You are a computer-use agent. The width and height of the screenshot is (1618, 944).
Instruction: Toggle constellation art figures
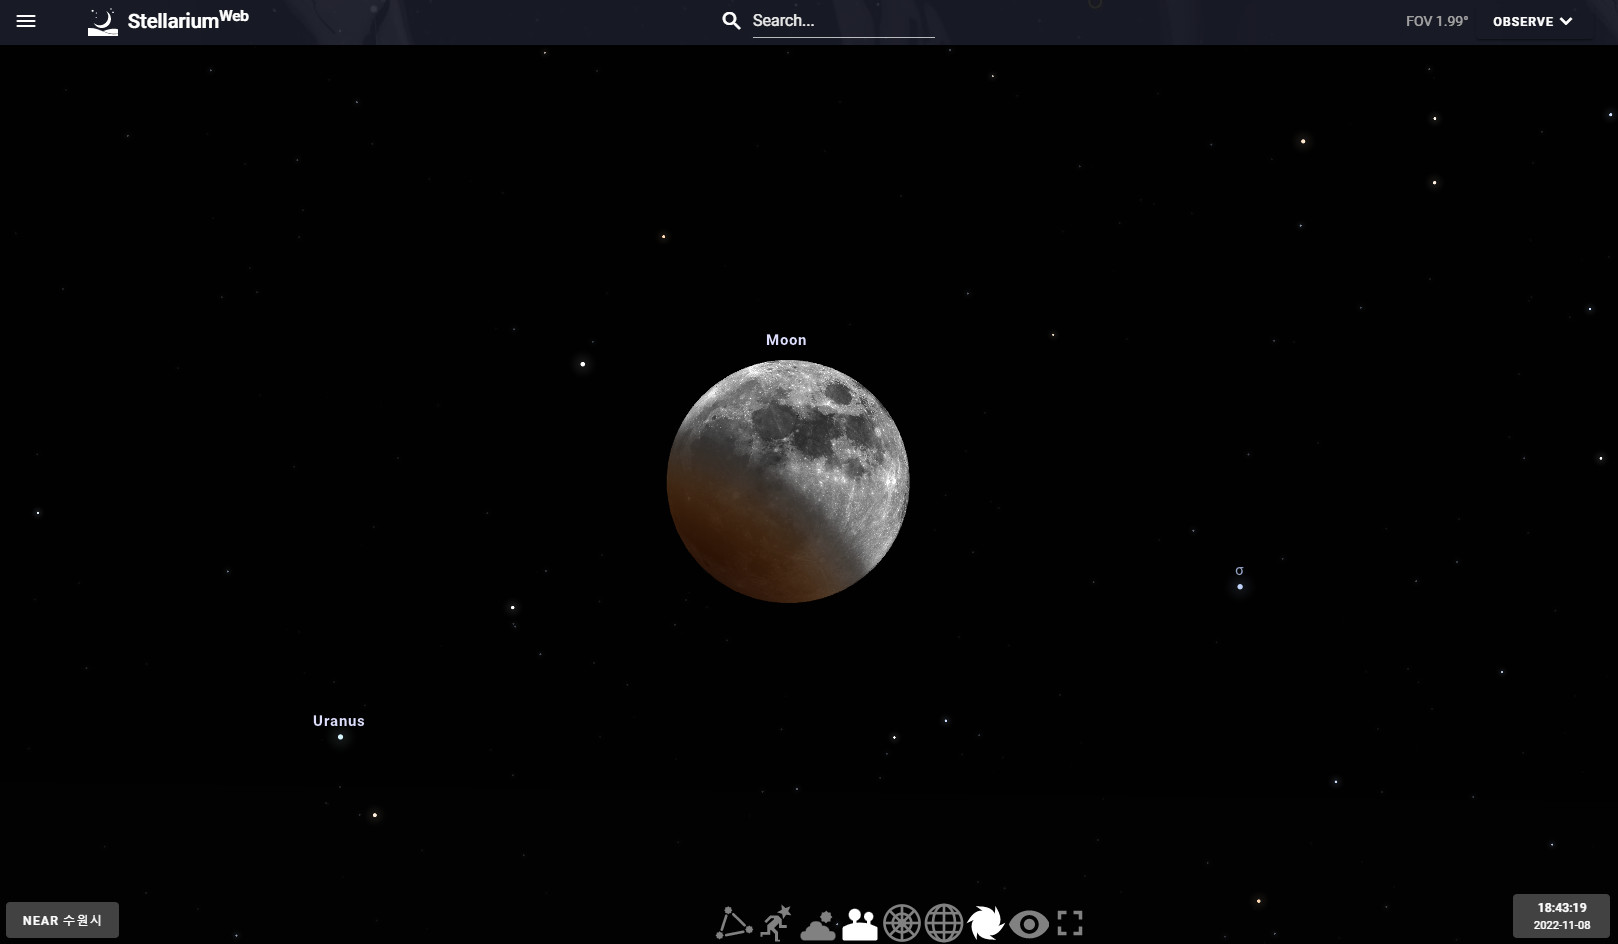[776, 922]
